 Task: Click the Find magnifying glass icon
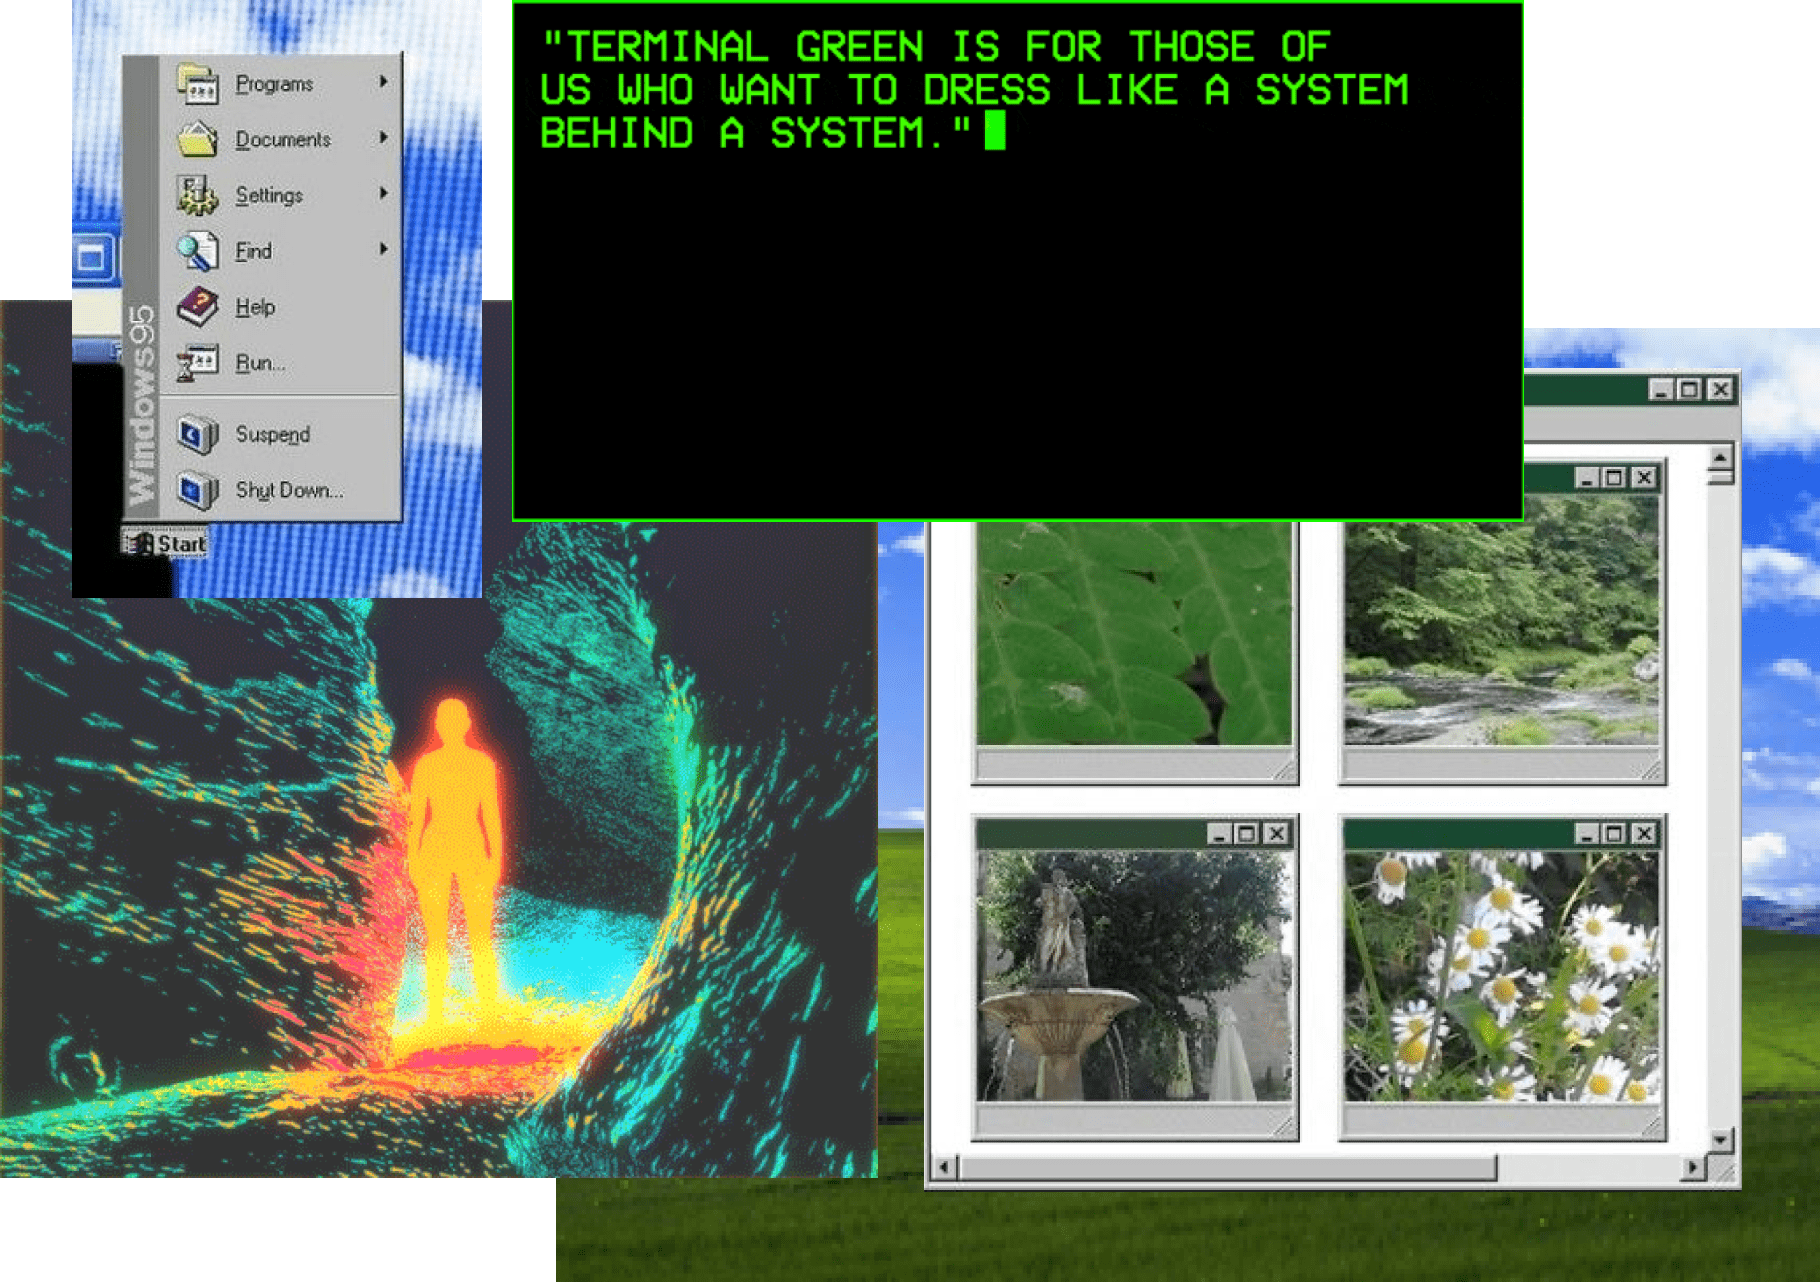197,251
